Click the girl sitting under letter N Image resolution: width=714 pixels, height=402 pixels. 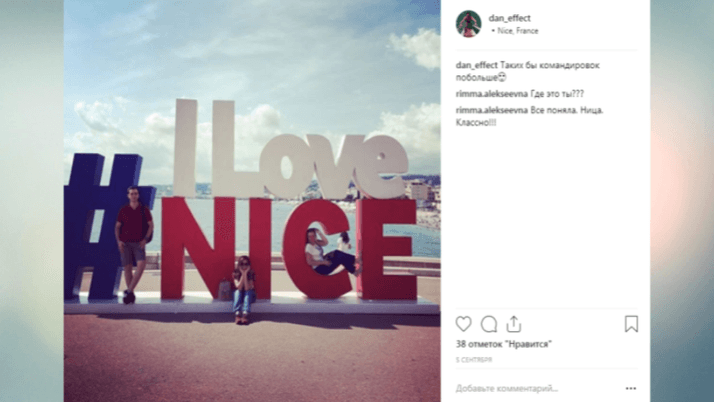tap(244, 290)
